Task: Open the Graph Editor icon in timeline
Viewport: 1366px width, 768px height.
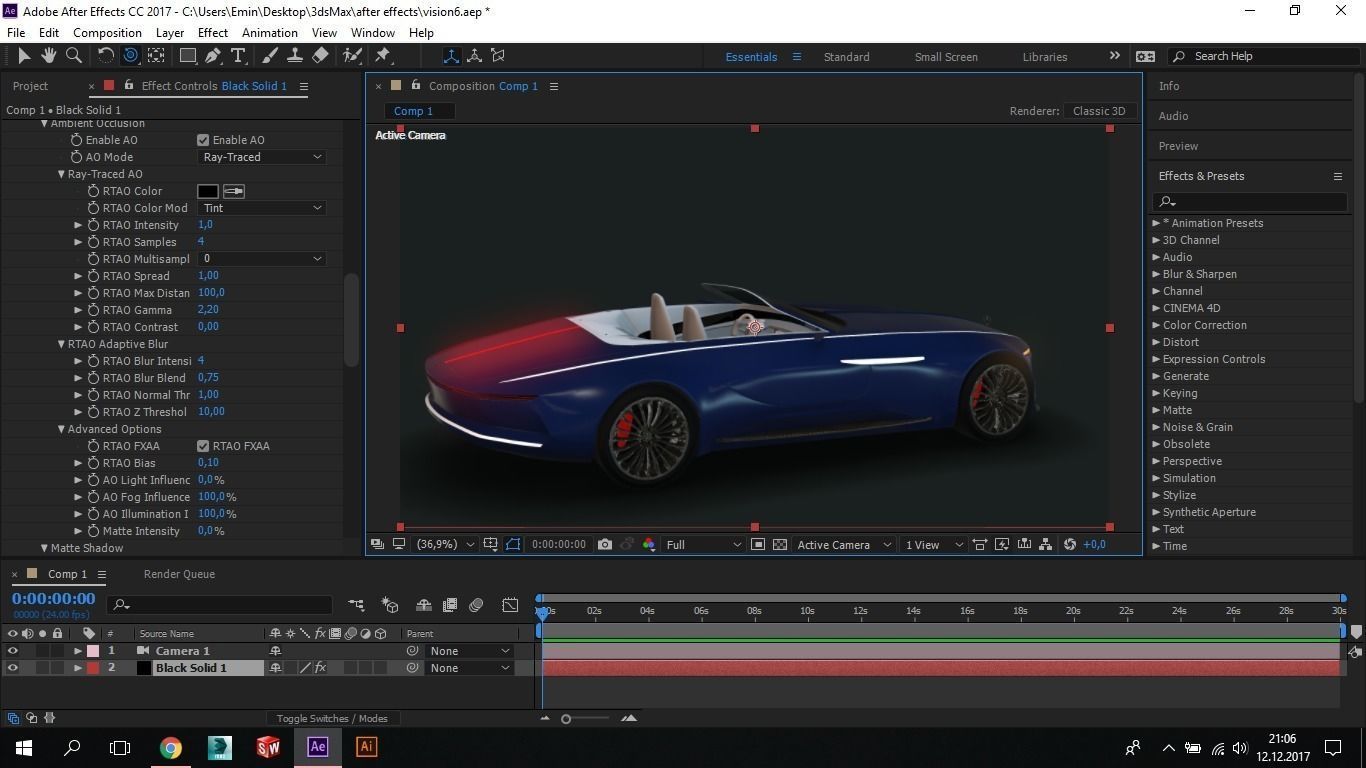Action: tap(510, 605)
